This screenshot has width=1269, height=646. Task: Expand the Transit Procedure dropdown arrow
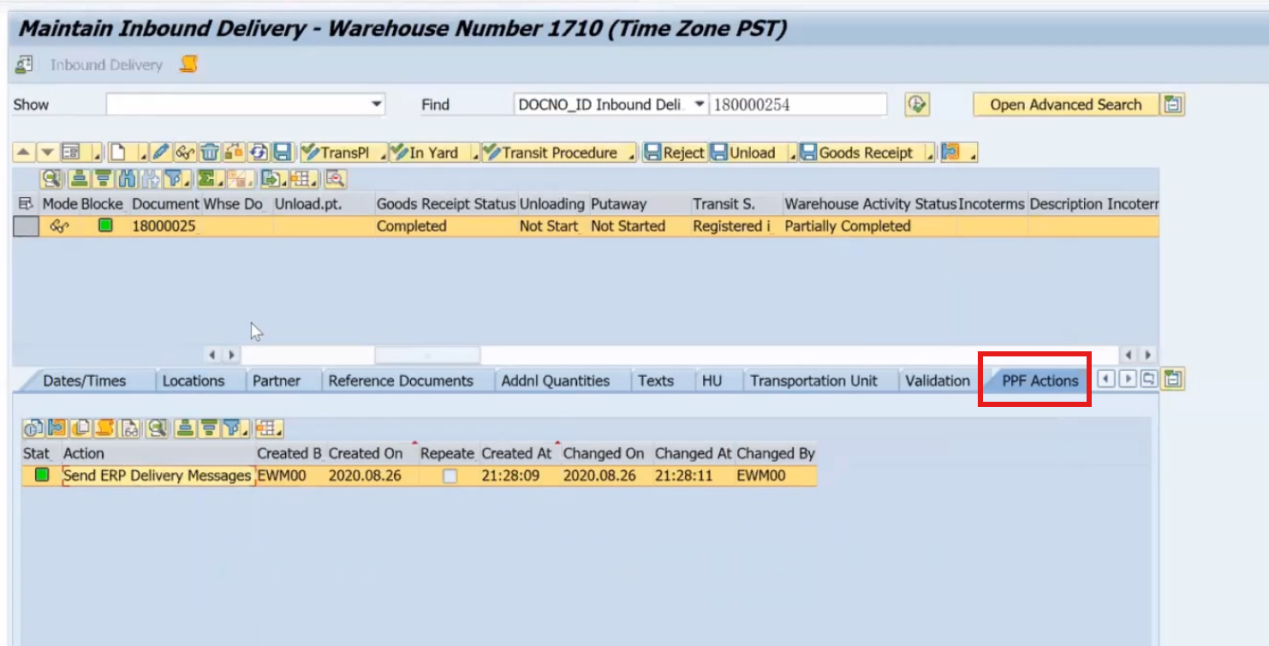(x=631, y=153)
